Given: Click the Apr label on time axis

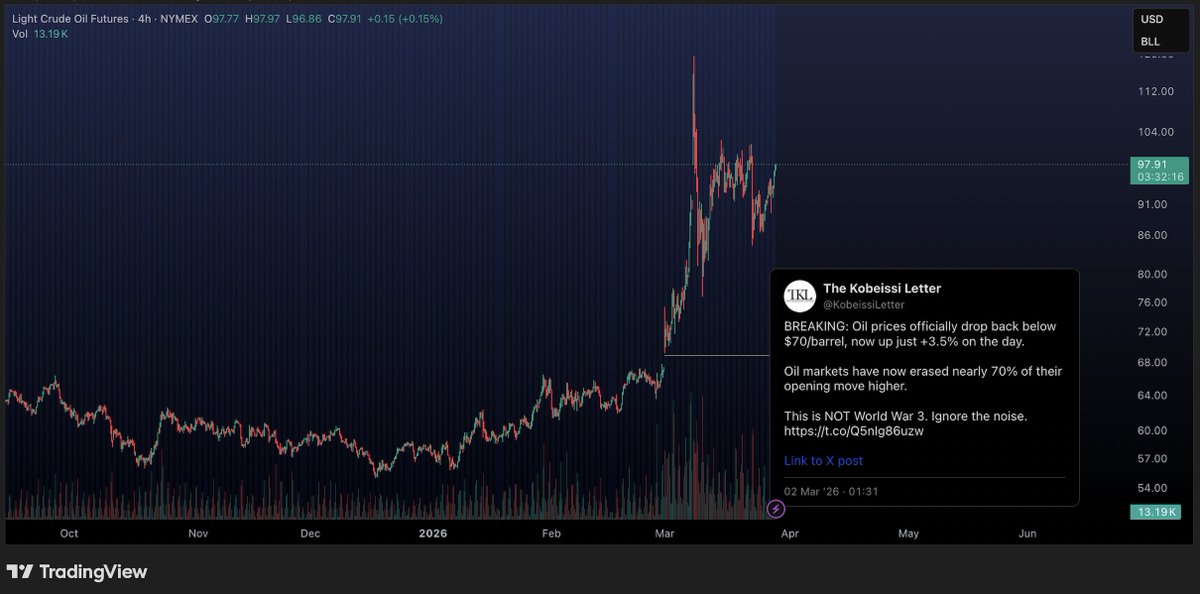Looking at the screenshot, I should 789,534.
